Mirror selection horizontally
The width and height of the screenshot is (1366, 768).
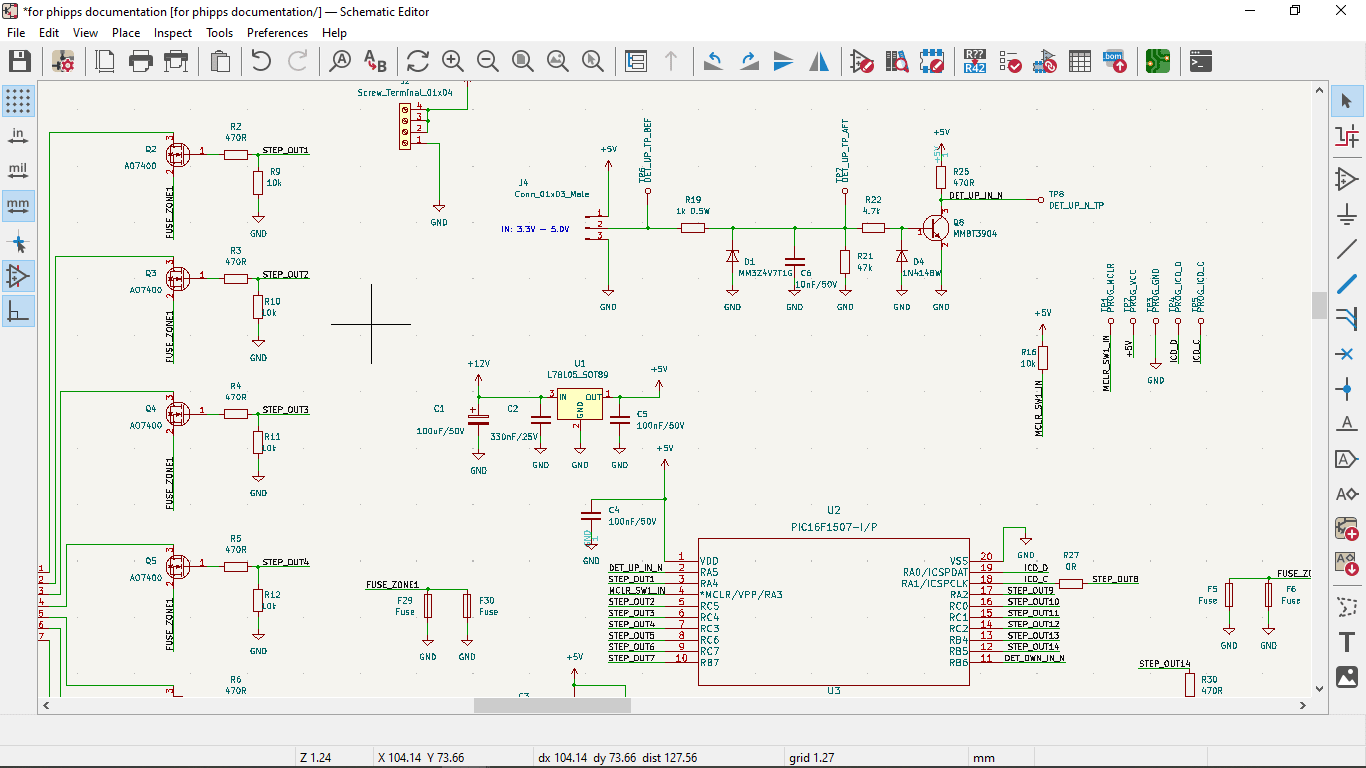tap(819, 61)
